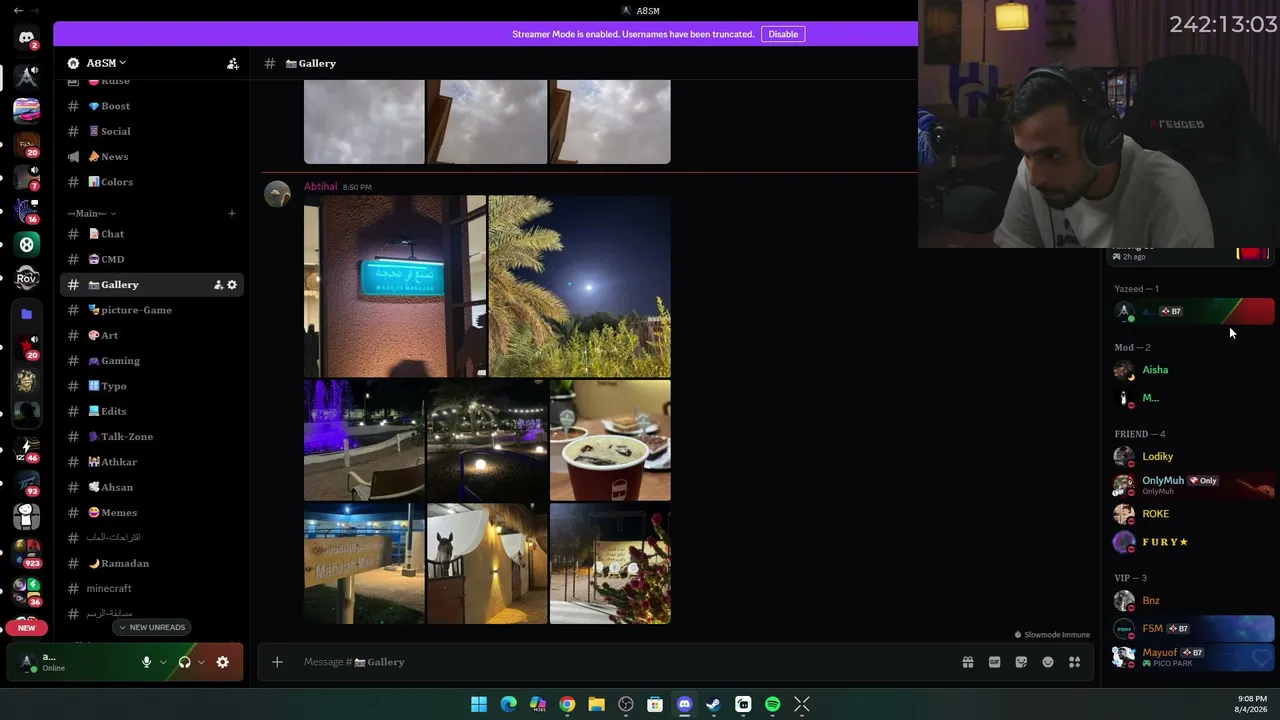Open user settings gear
Screen dimensions: 1280x720
click(222, 662)
